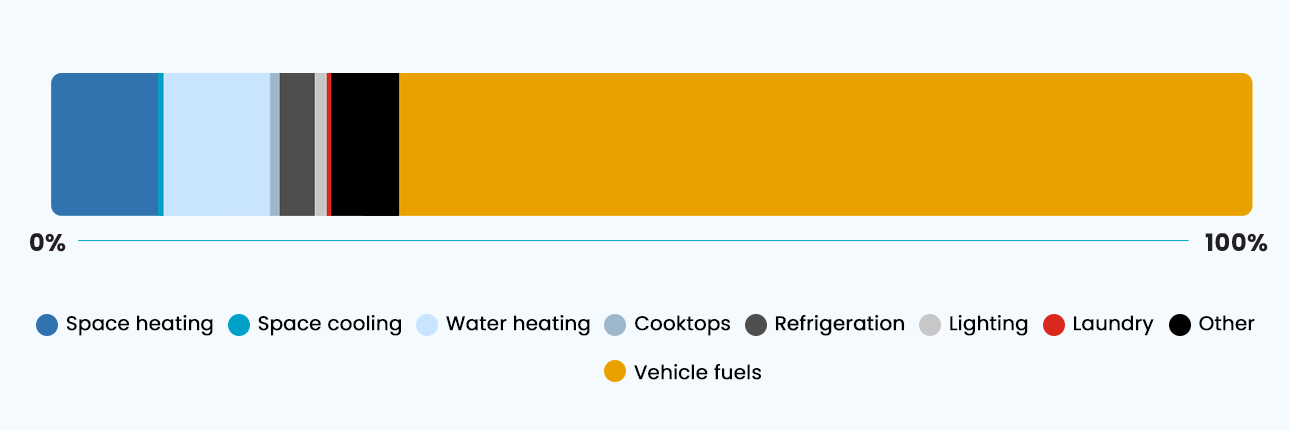Image resolution: width=1290 pixels, height=430 pixels.
Task: Select the Cooktops legend color dot
Action: [x=615, y=325]
